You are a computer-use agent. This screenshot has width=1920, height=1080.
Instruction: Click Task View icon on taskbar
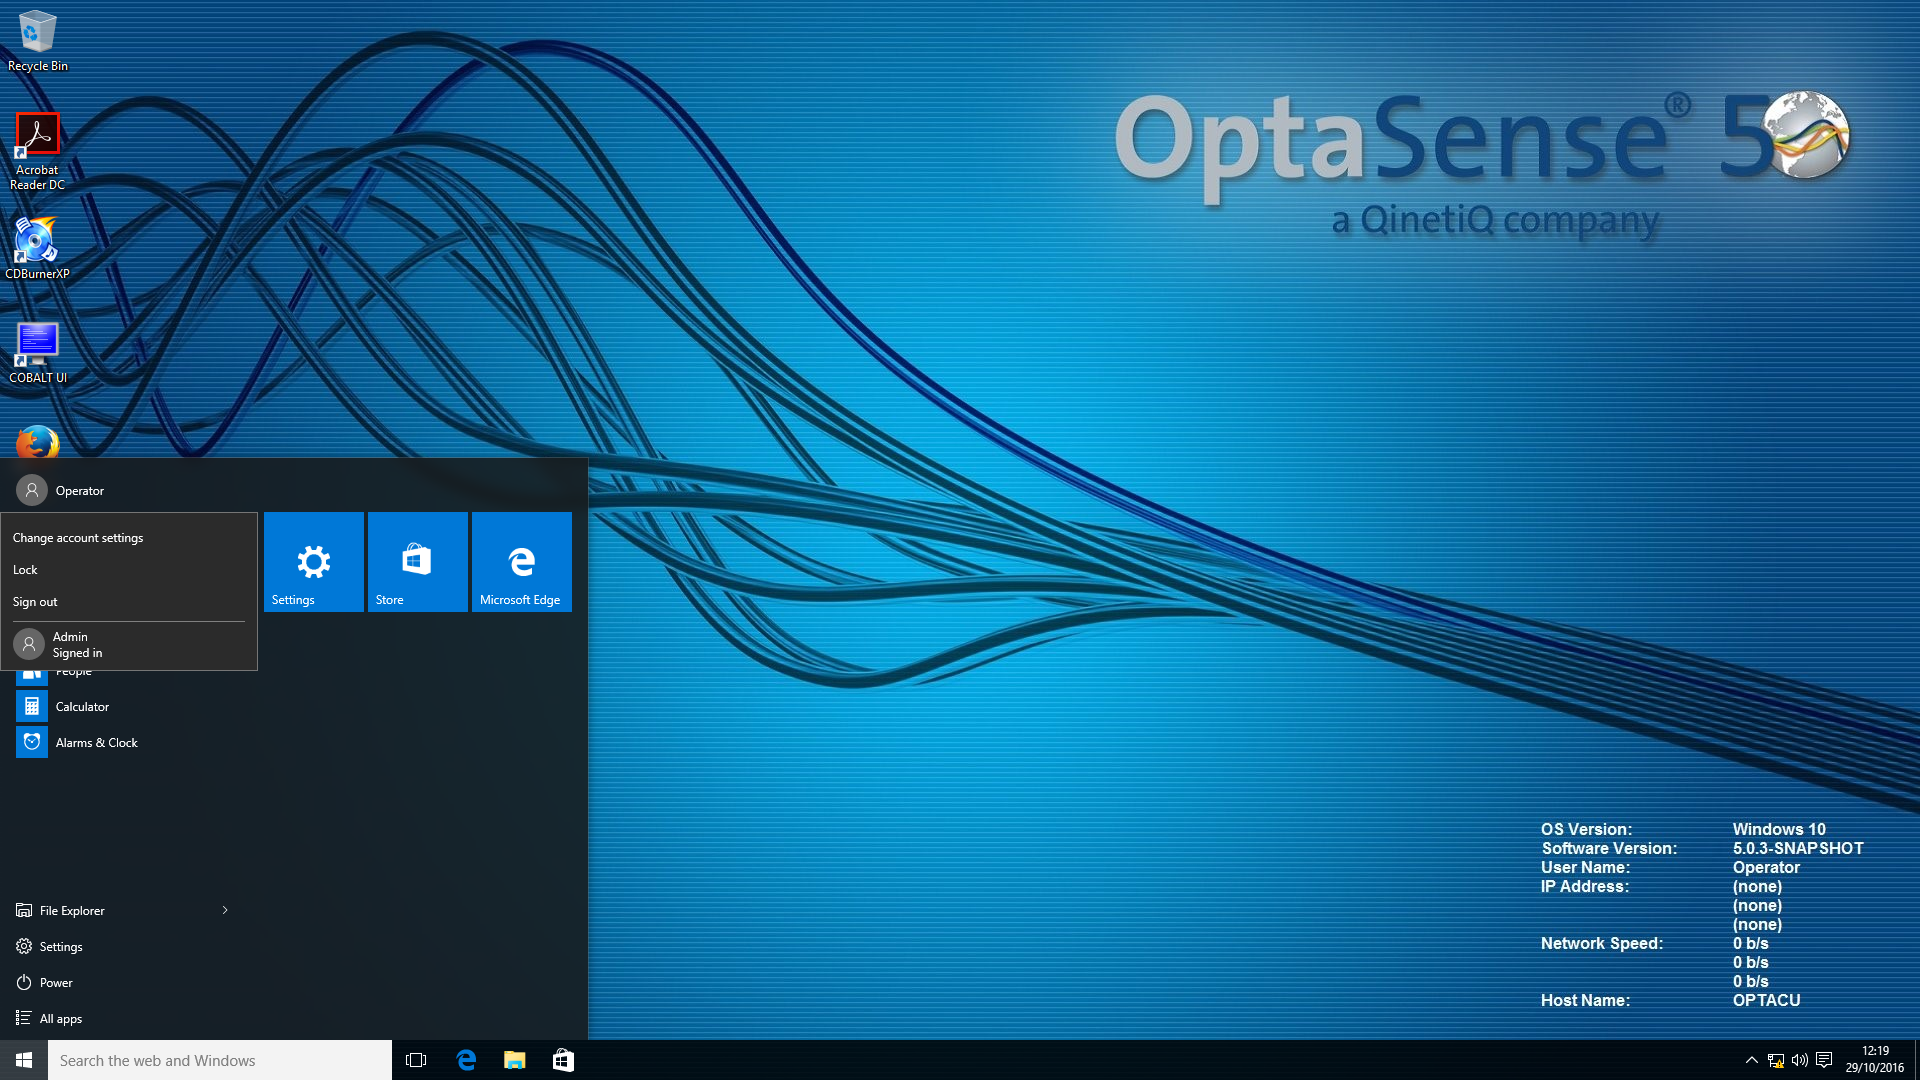416,1060
